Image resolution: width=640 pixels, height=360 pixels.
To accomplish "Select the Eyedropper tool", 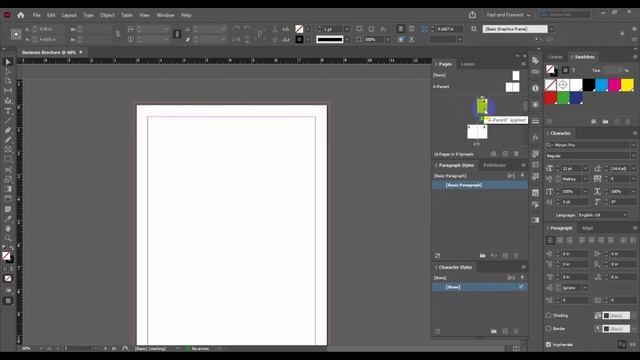I will 8,219.
